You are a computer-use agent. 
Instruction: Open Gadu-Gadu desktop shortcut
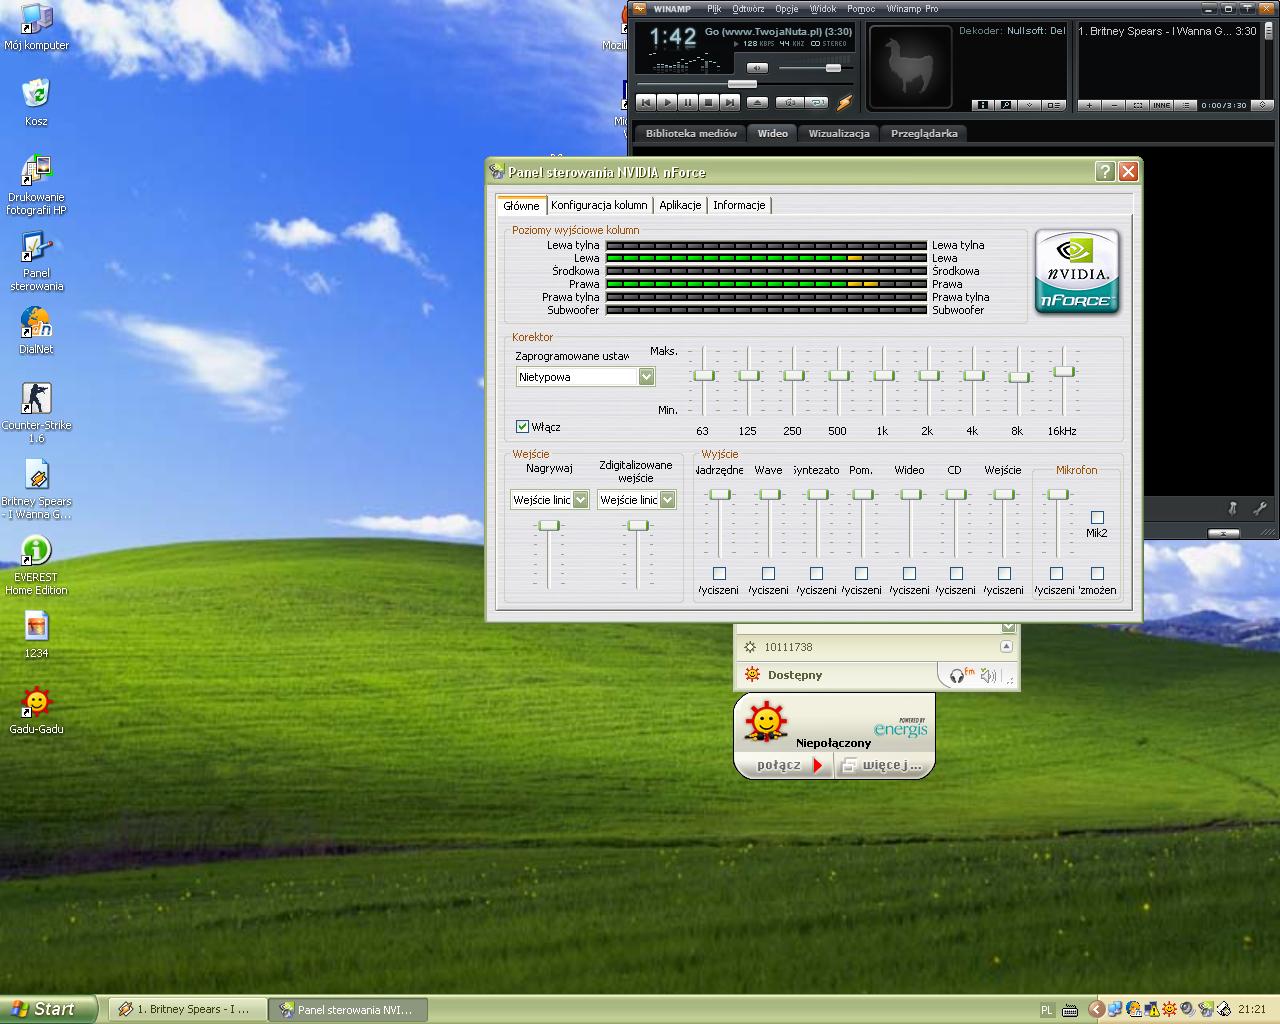coord(36,710)
